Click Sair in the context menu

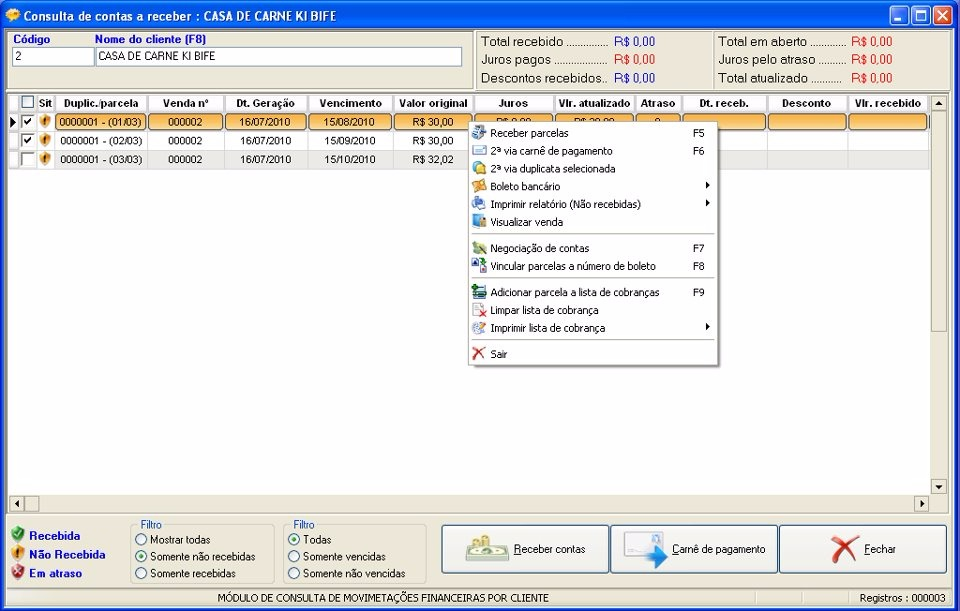(593, 354)
